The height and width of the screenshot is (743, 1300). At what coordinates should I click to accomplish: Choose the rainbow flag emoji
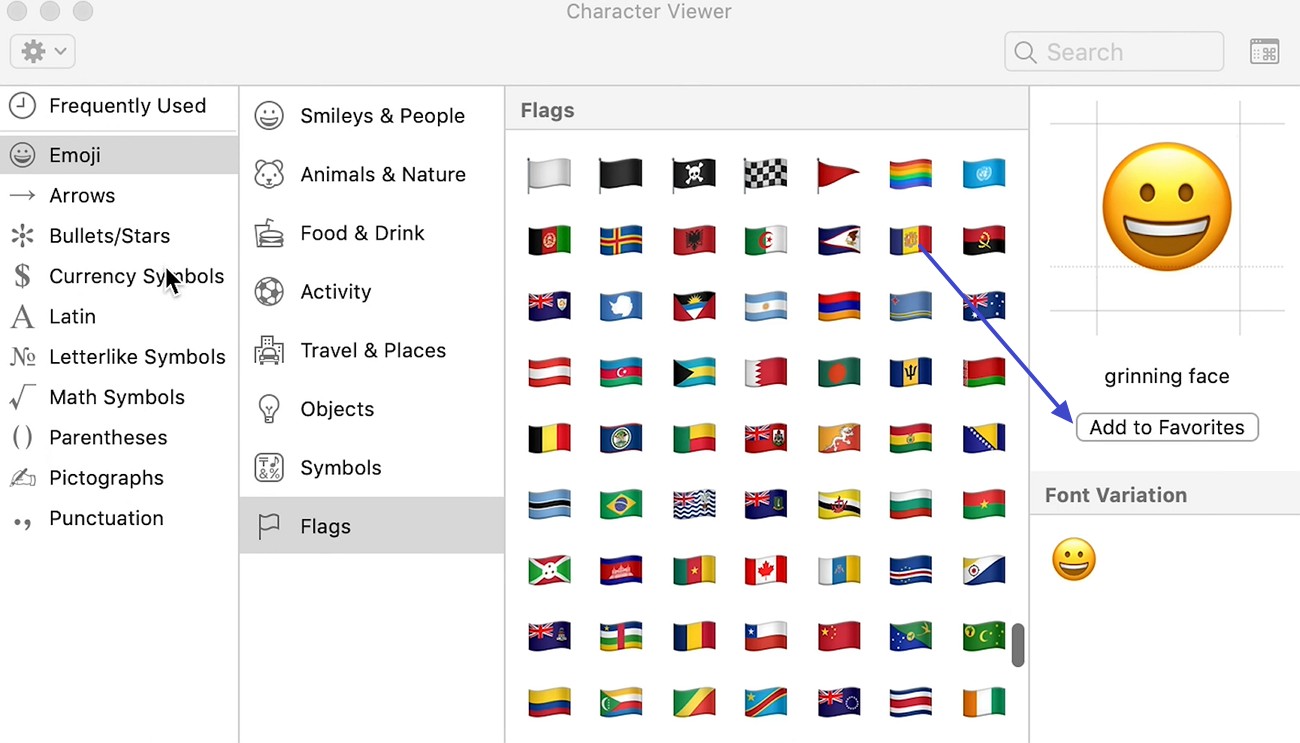click(910, 174)
